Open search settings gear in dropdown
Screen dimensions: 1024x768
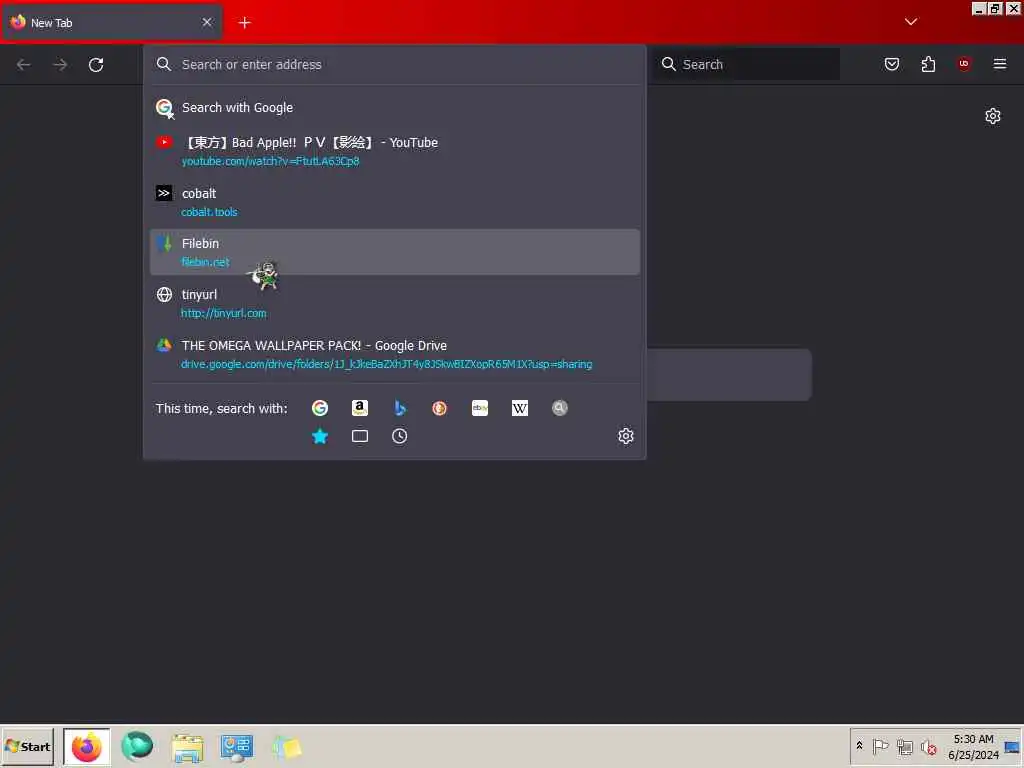626,436
